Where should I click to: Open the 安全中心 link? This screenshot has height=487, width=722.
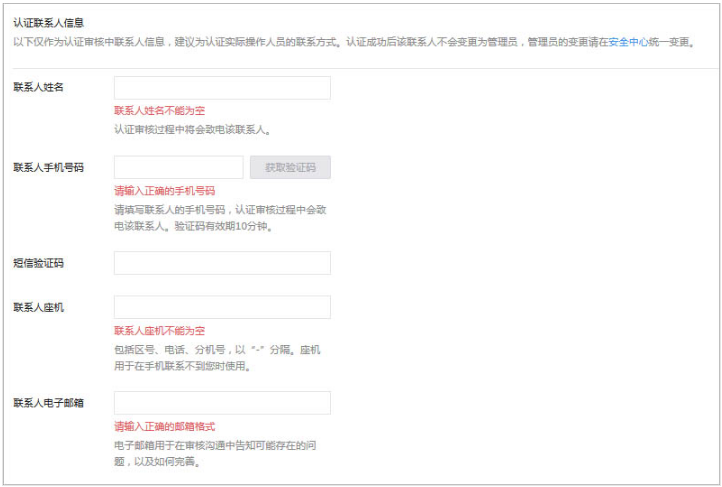pyautogui.click(x=629, y=42)
